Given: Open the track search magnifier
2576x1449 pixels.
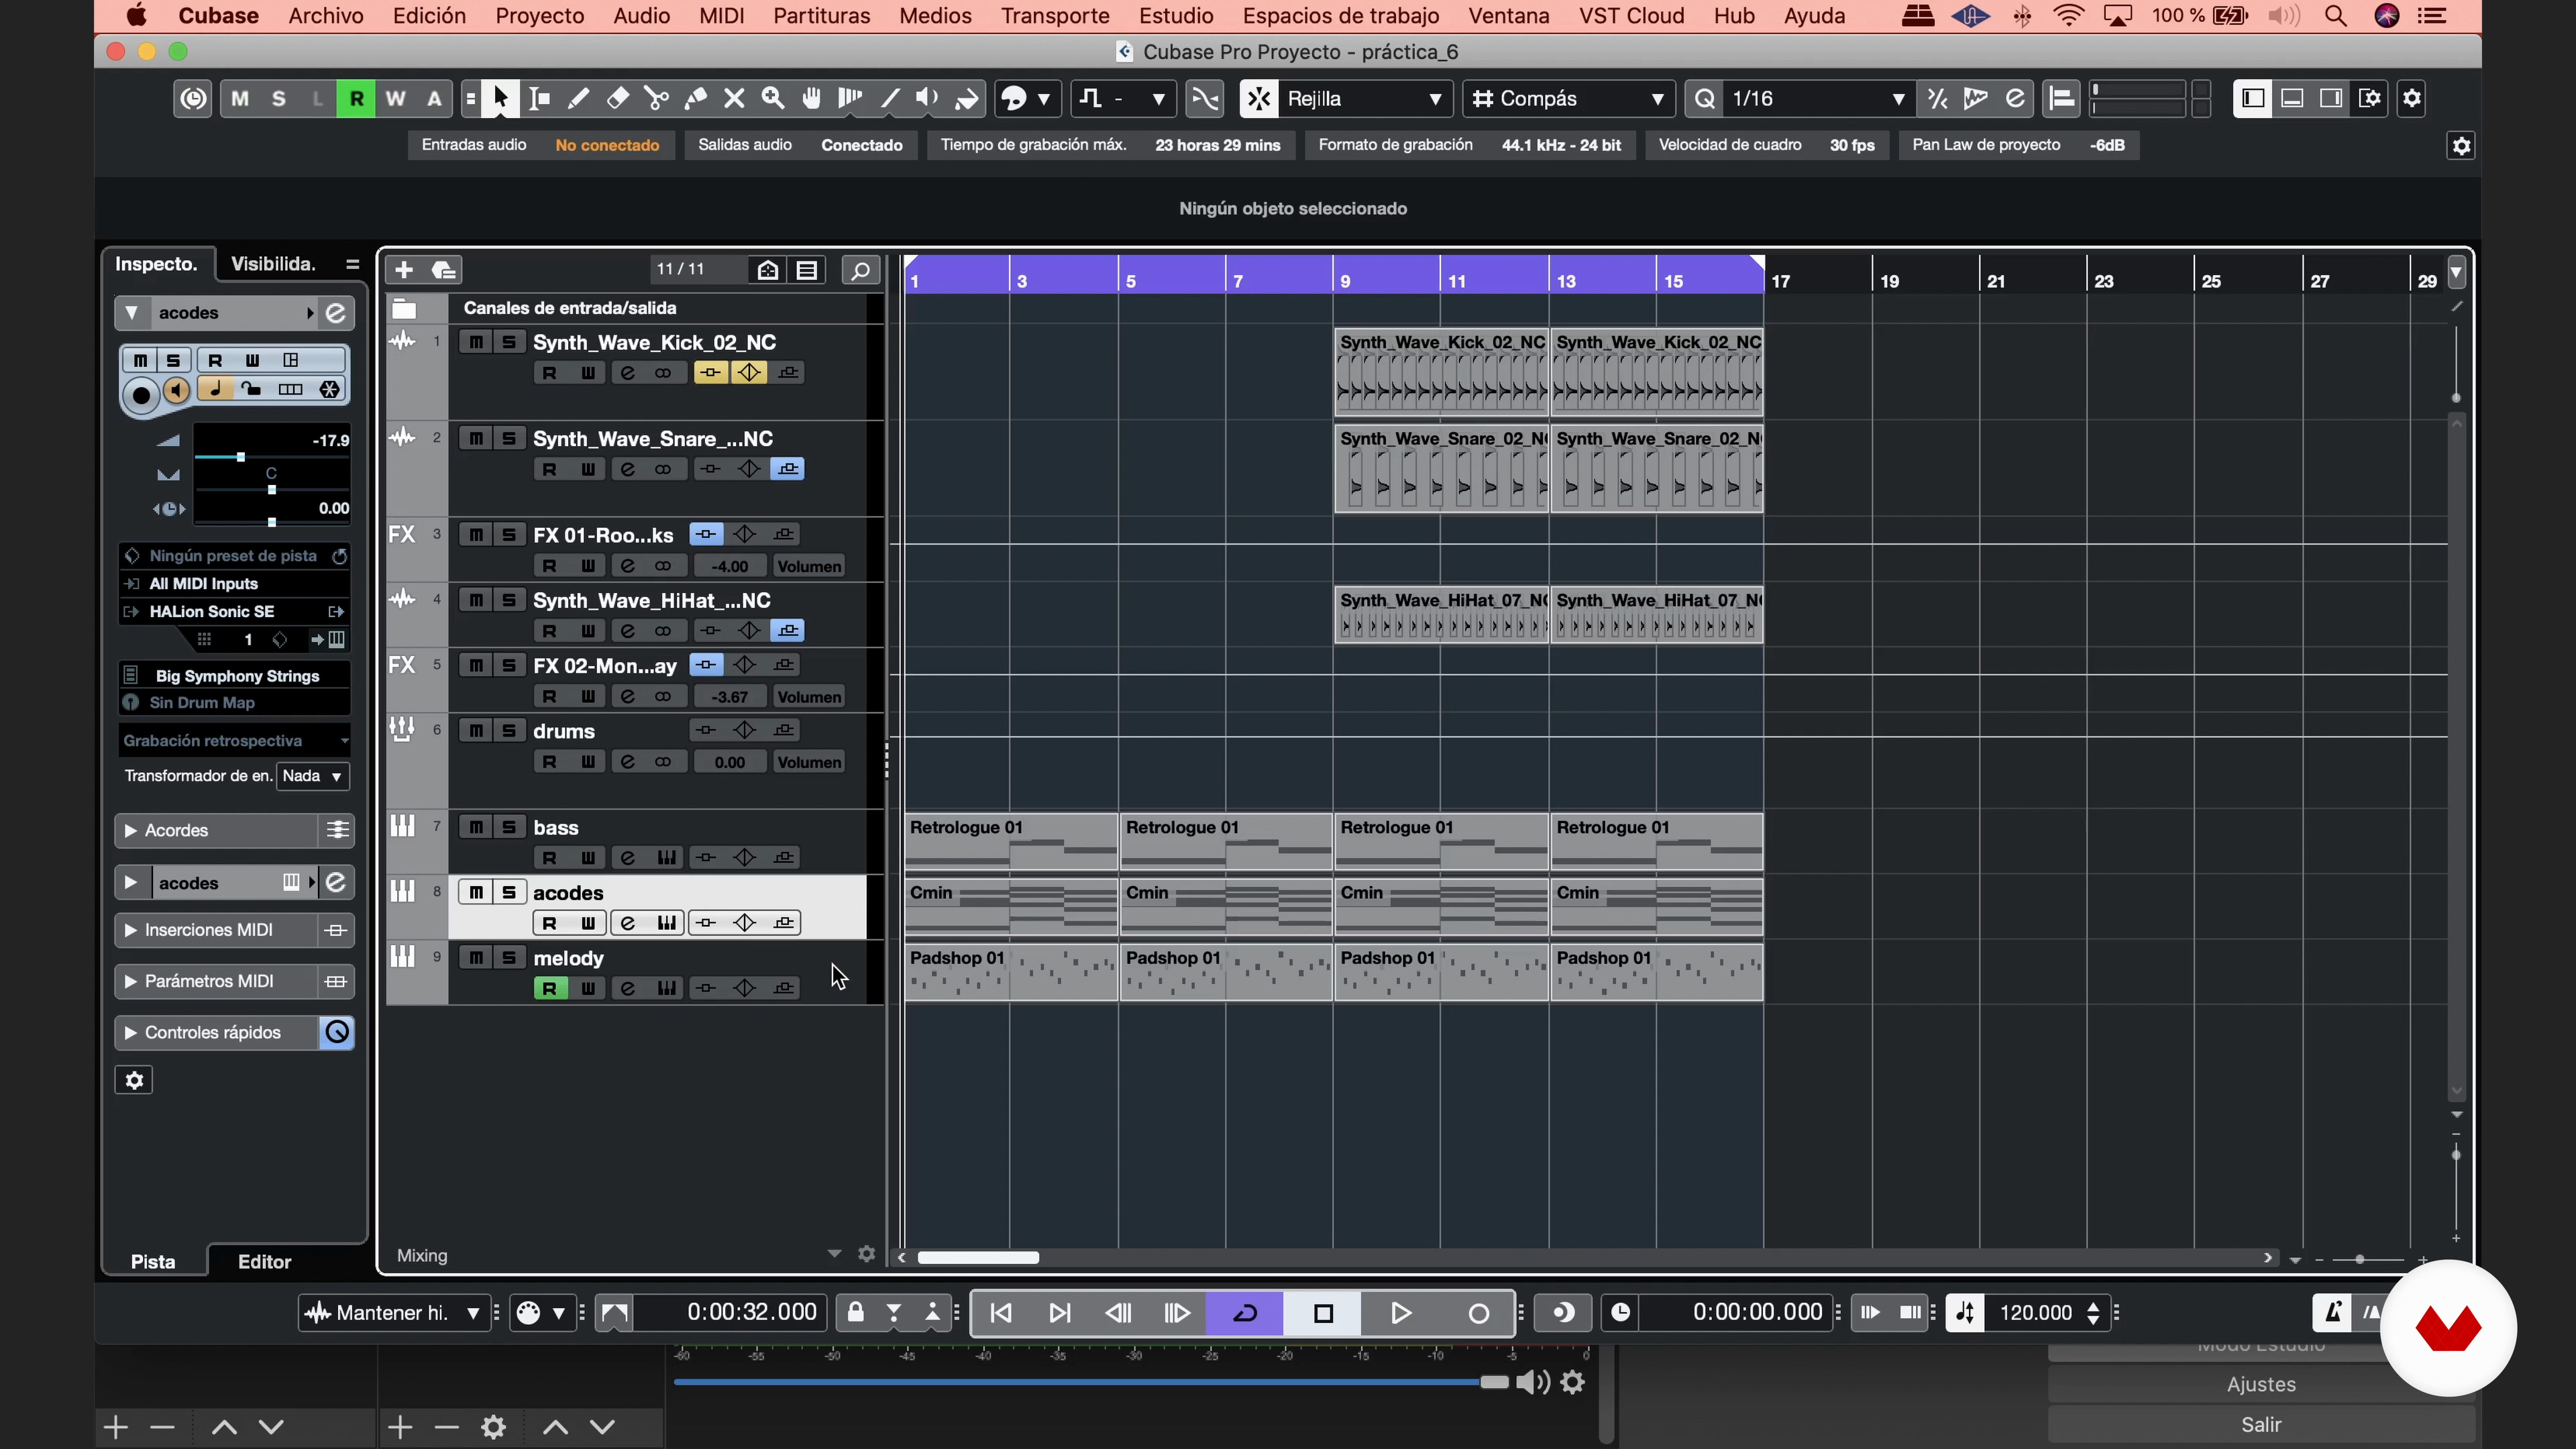Looking at the screenshot, I should click(860, 270).
